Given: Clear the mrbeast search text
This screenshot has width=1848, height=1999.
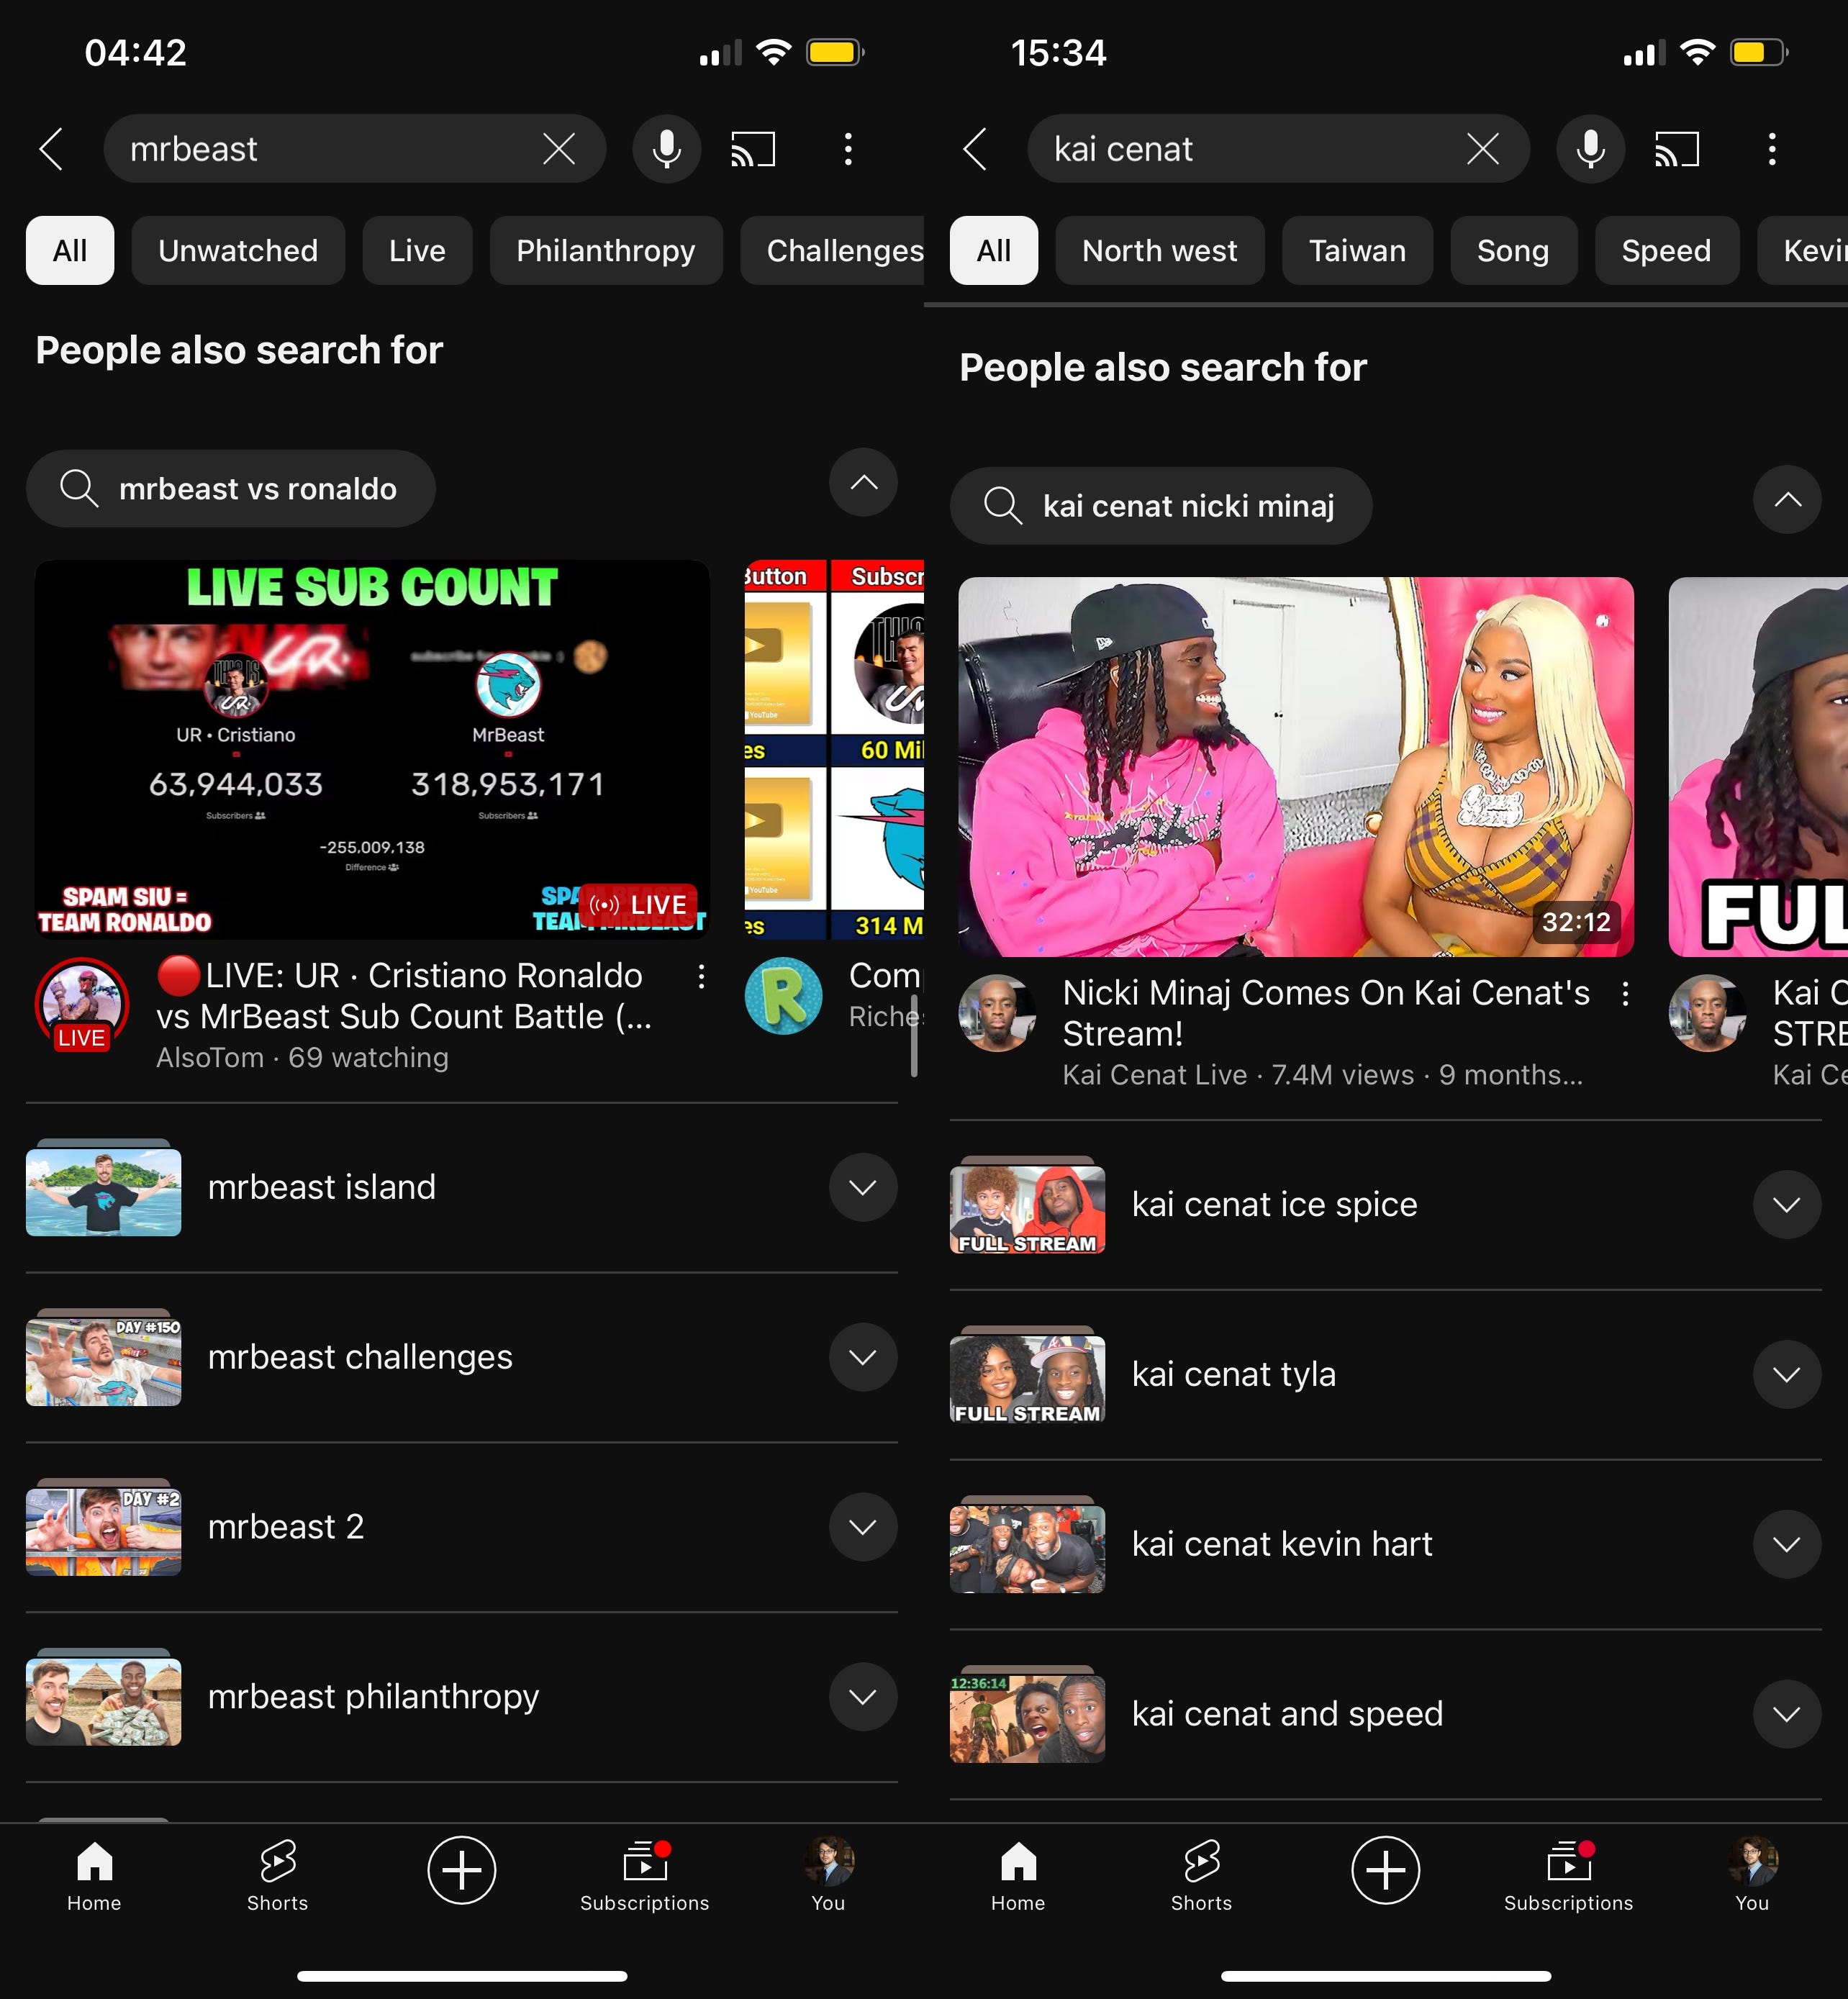Looking at the screenshot, I should [x=559, y=149].
